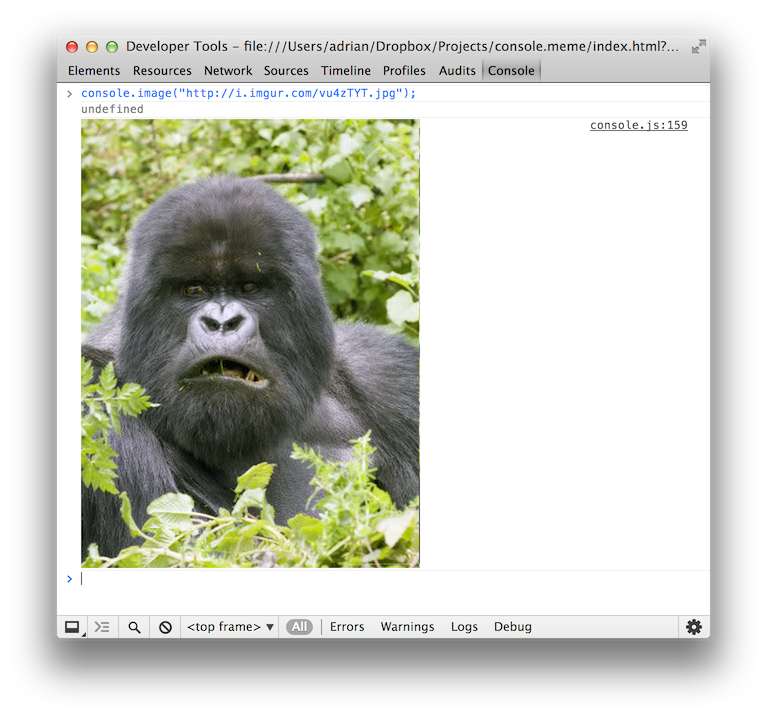Go to the Sources panel tab
The image size is (767, 717).
286,71
